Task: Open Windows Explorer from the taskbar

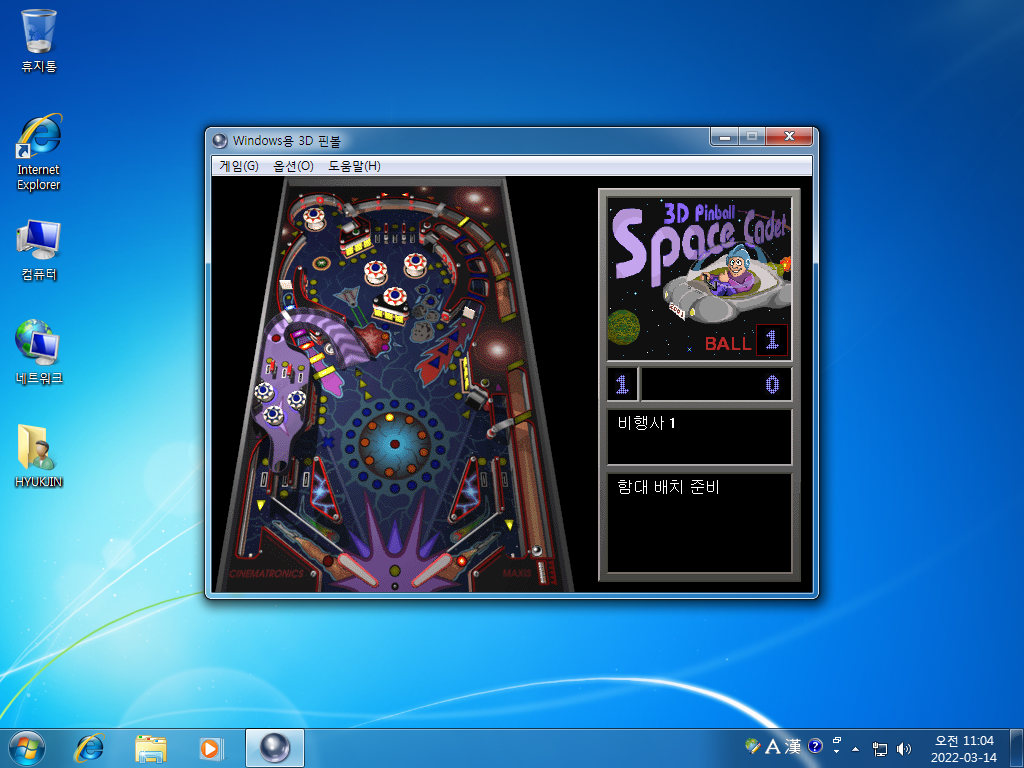Action: coord(150,748)
